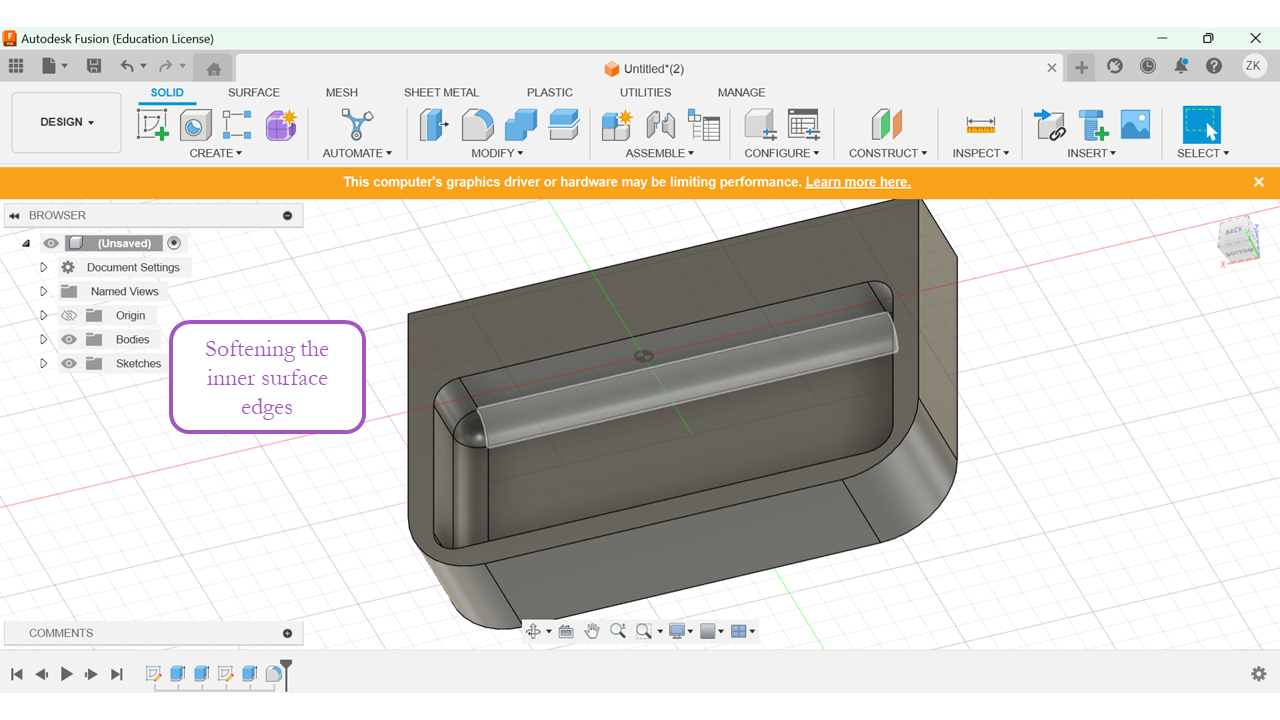Toggle Bodies folder visibility eye
1280x720 pixels.
[x=69, y=339]
